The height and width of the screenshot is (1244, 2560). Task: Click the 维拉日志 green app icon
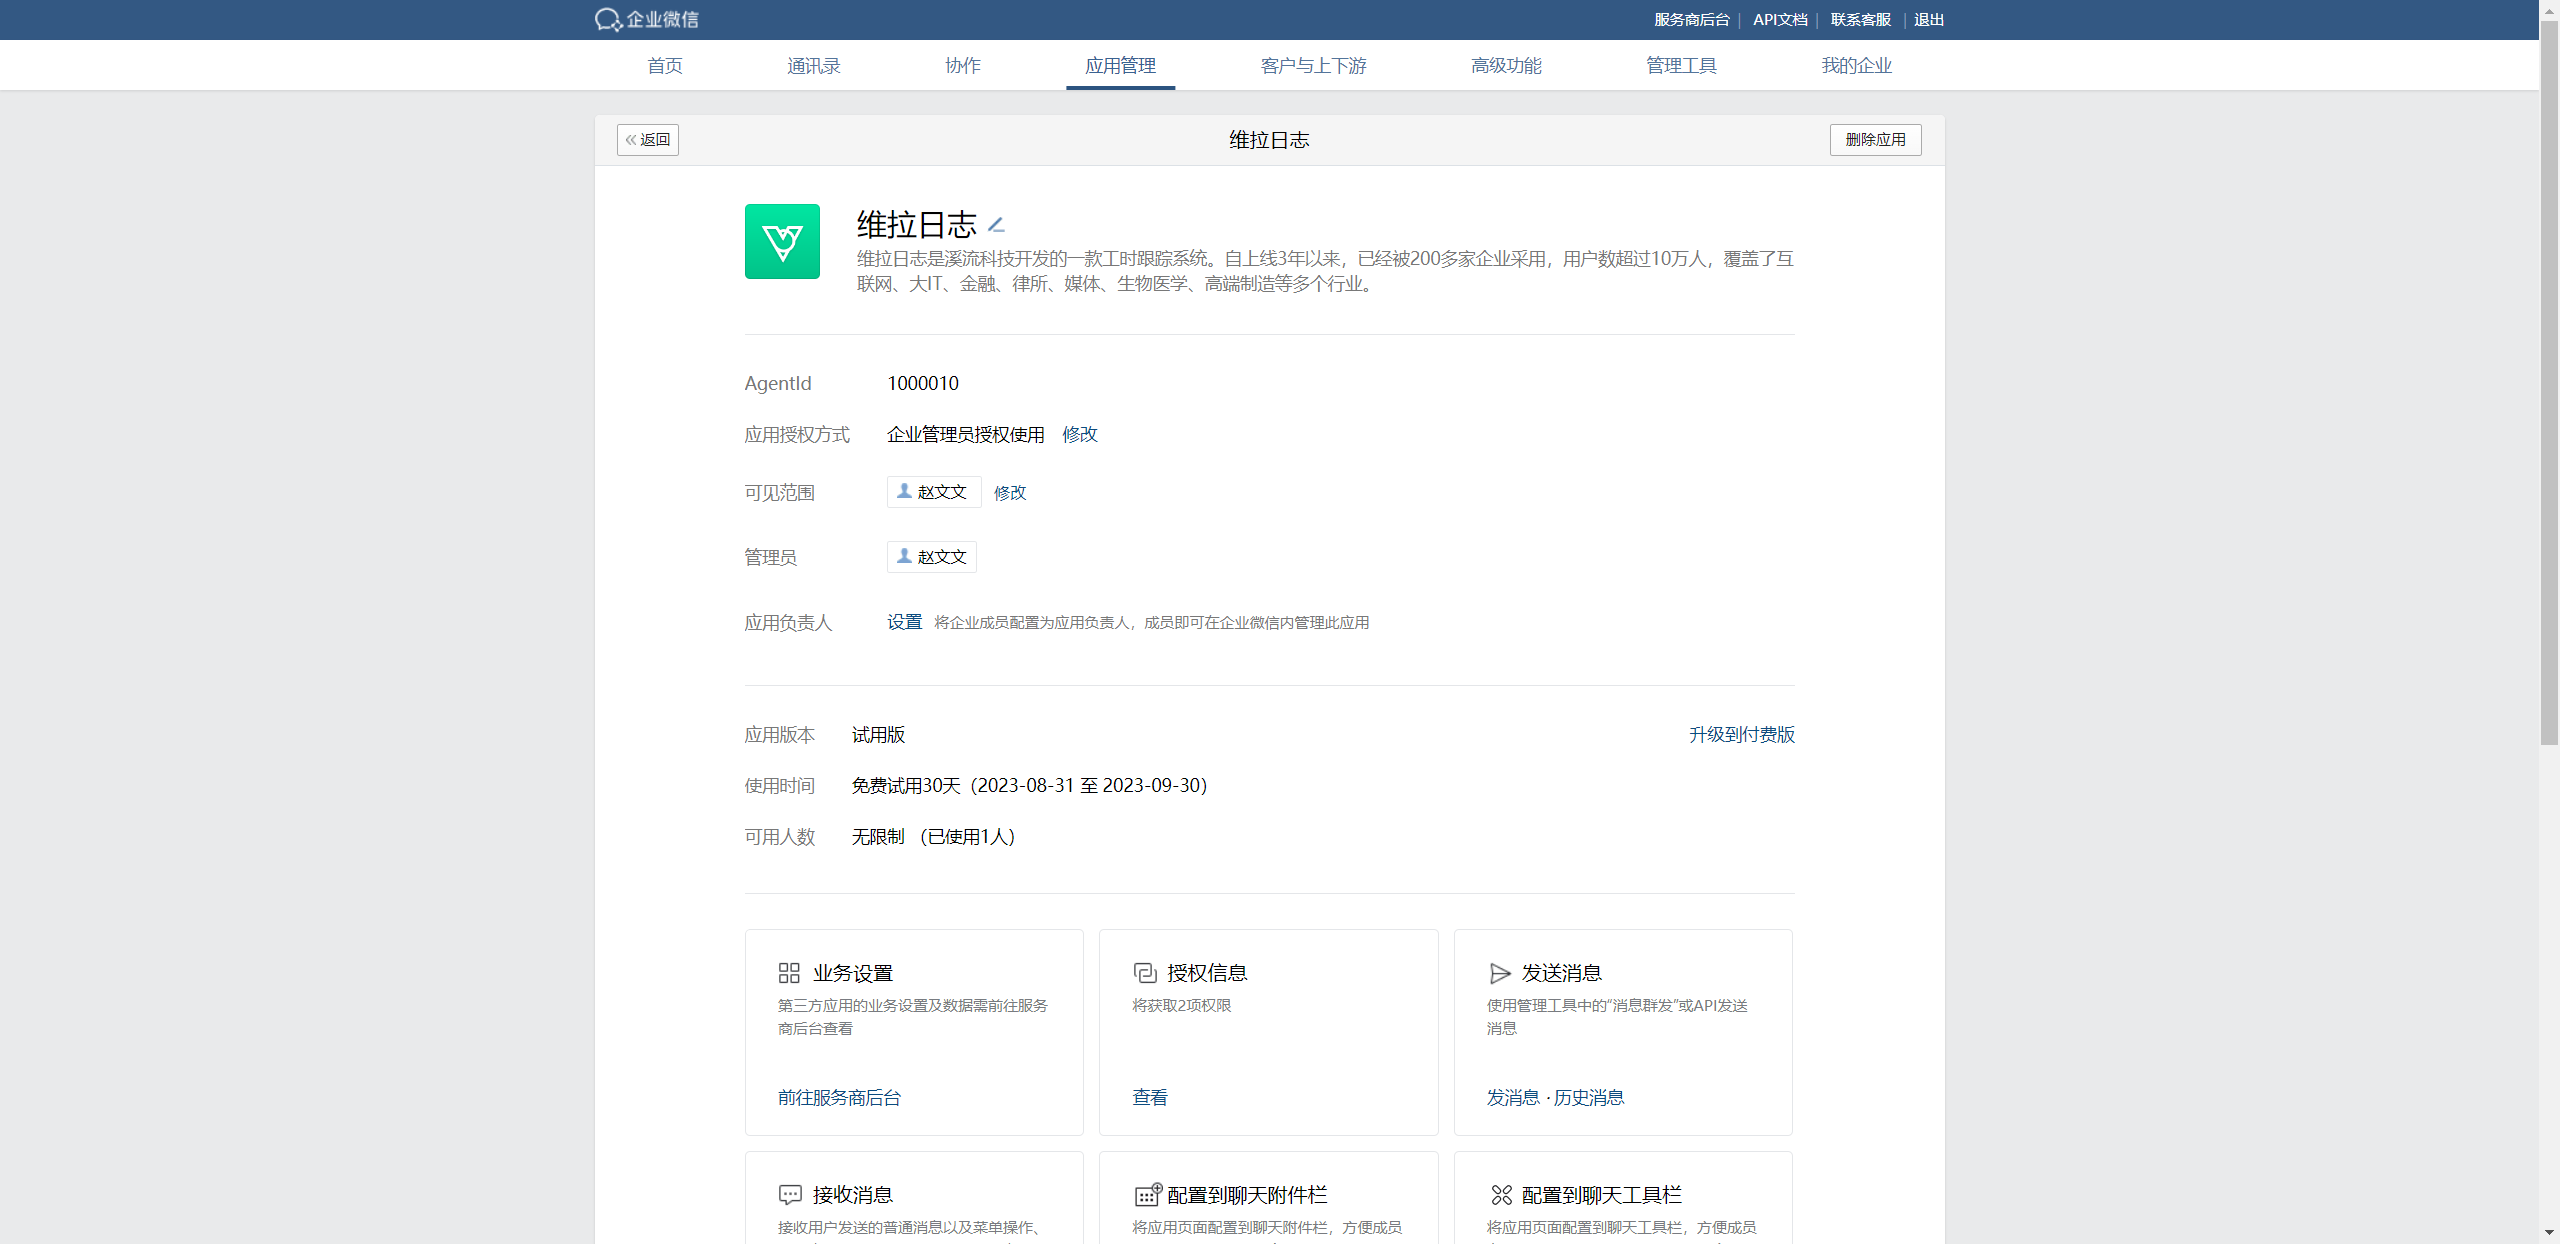click(x=782, y=241)
